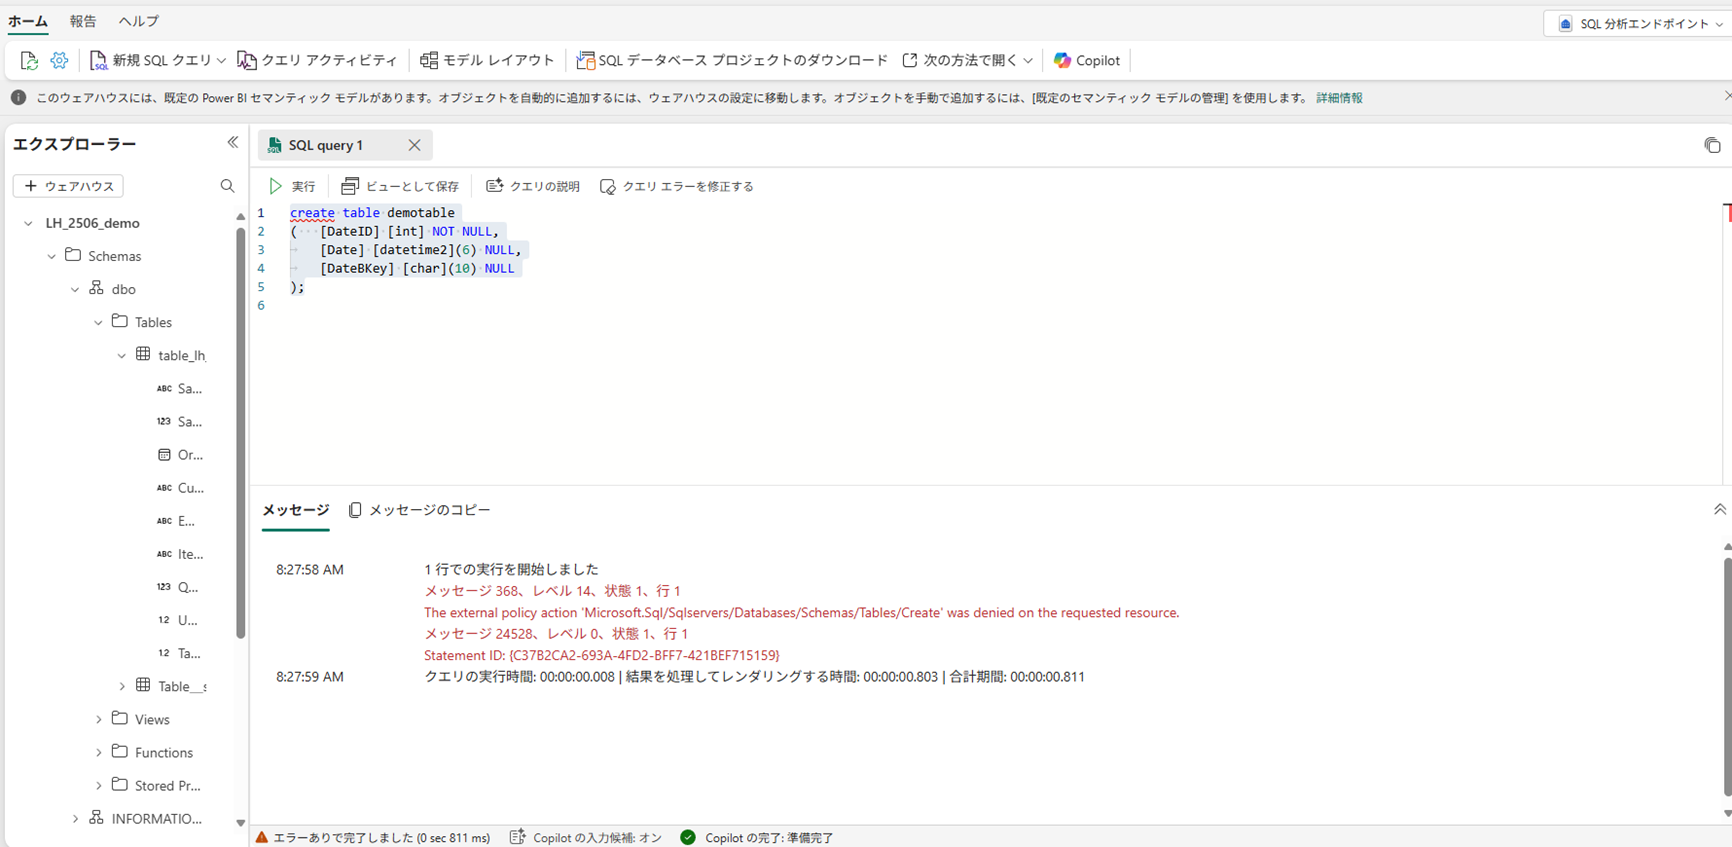
Task: Expand the Table__s table node
Action: (x=122, y=687)
